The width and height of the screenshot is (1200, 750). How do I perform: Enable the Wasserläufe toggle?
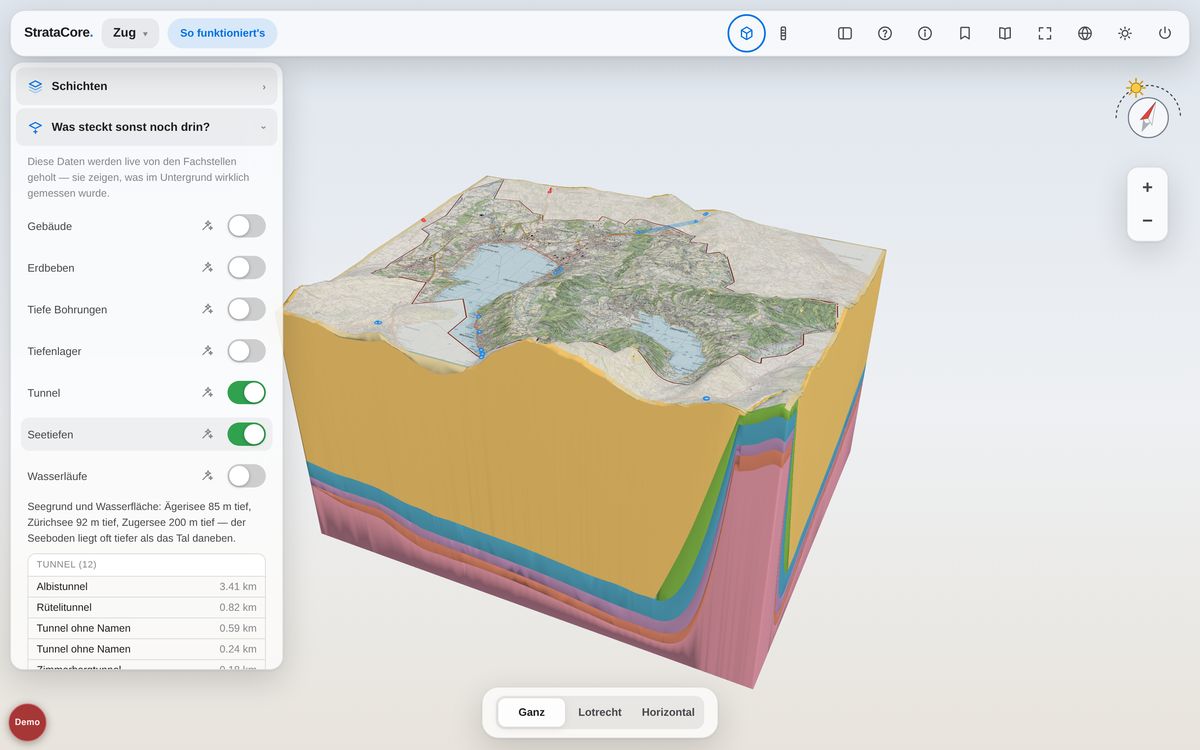(247, 476)
